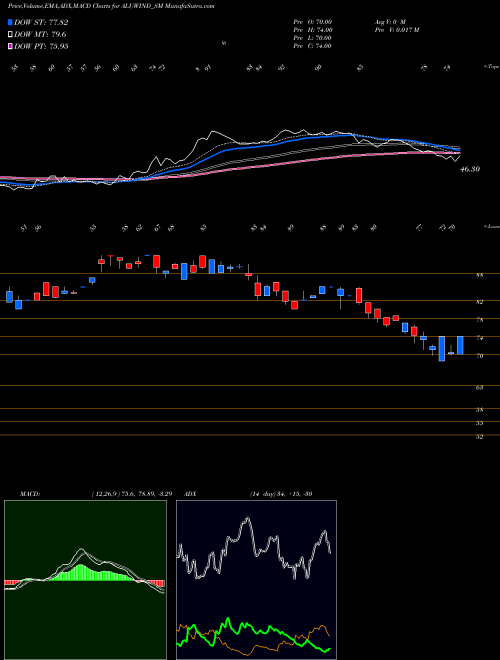Click the 'Pre V: 0.017 M' volume text

point(396,30)
